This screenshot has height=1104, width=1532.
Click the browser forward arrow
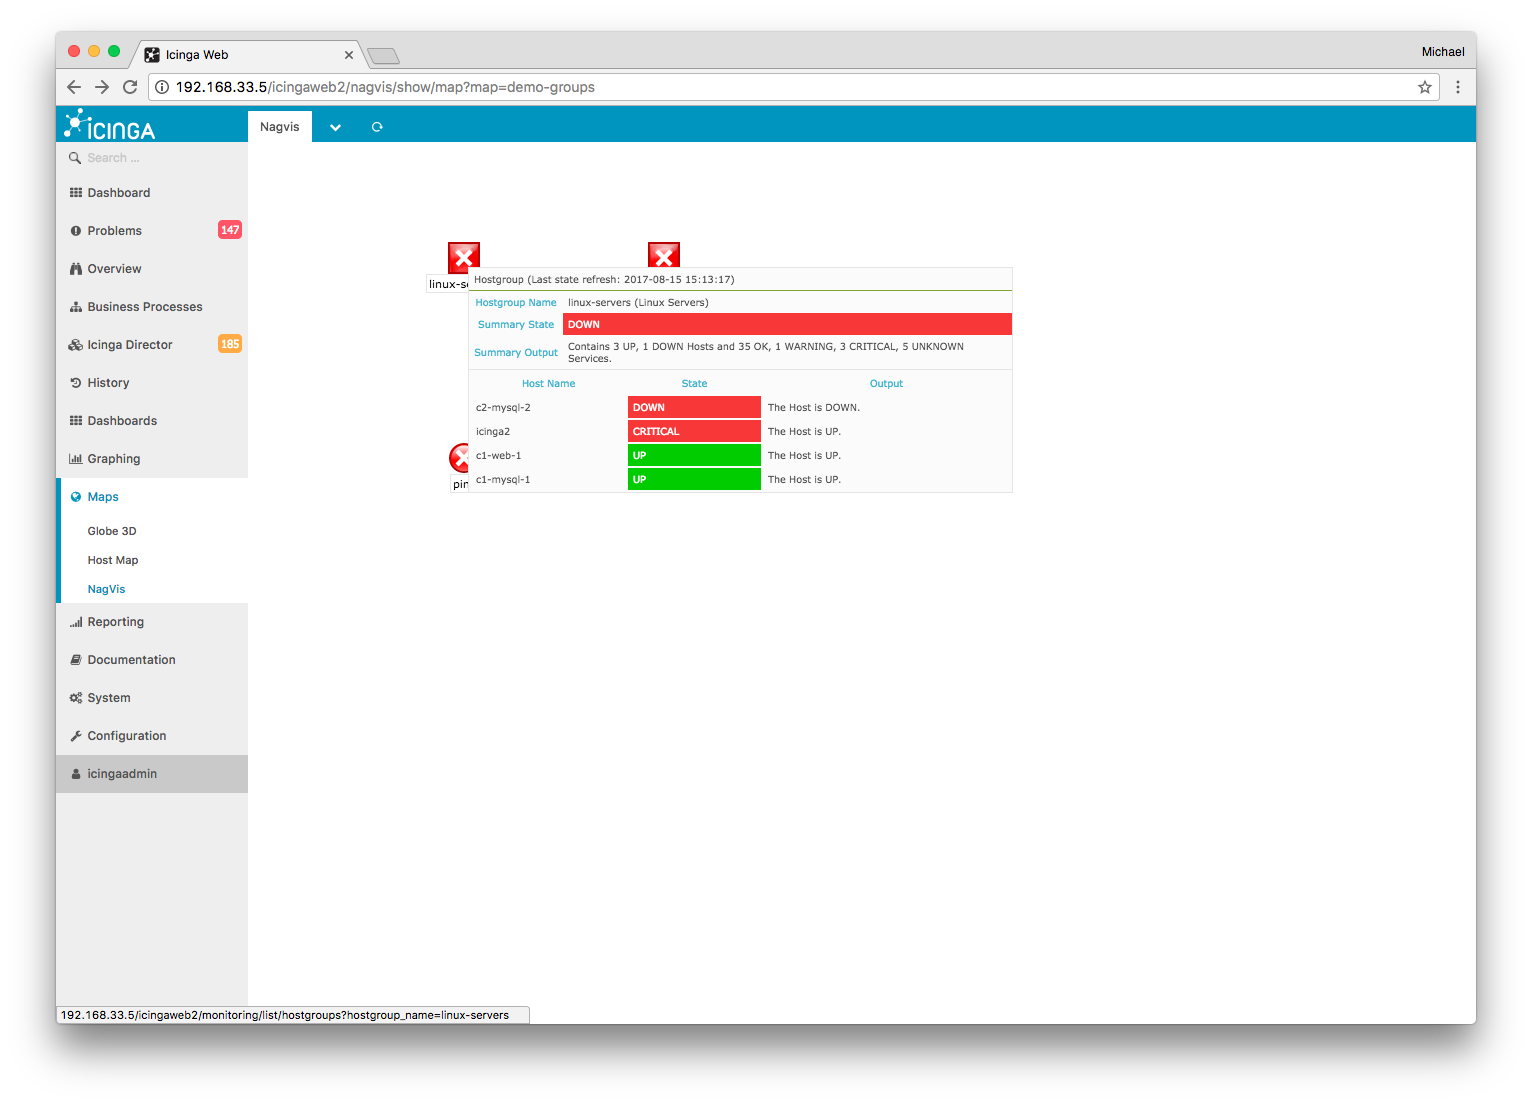pyautogui.click(x=102, y=87)
